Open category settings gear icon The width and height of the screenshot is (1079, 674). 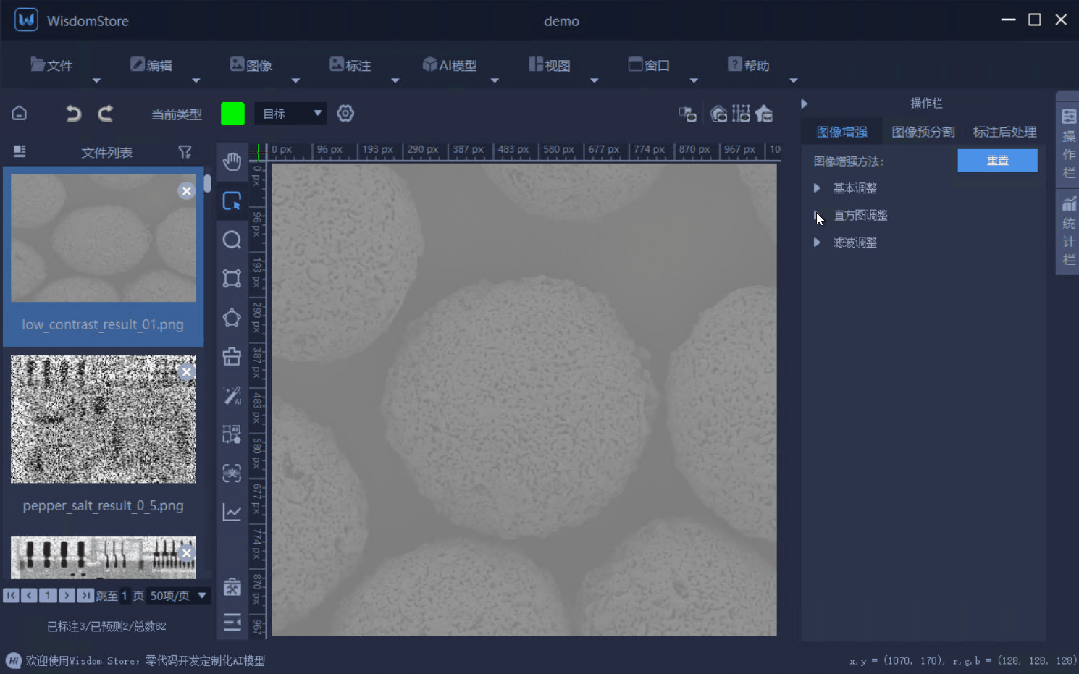coord(345,113)
